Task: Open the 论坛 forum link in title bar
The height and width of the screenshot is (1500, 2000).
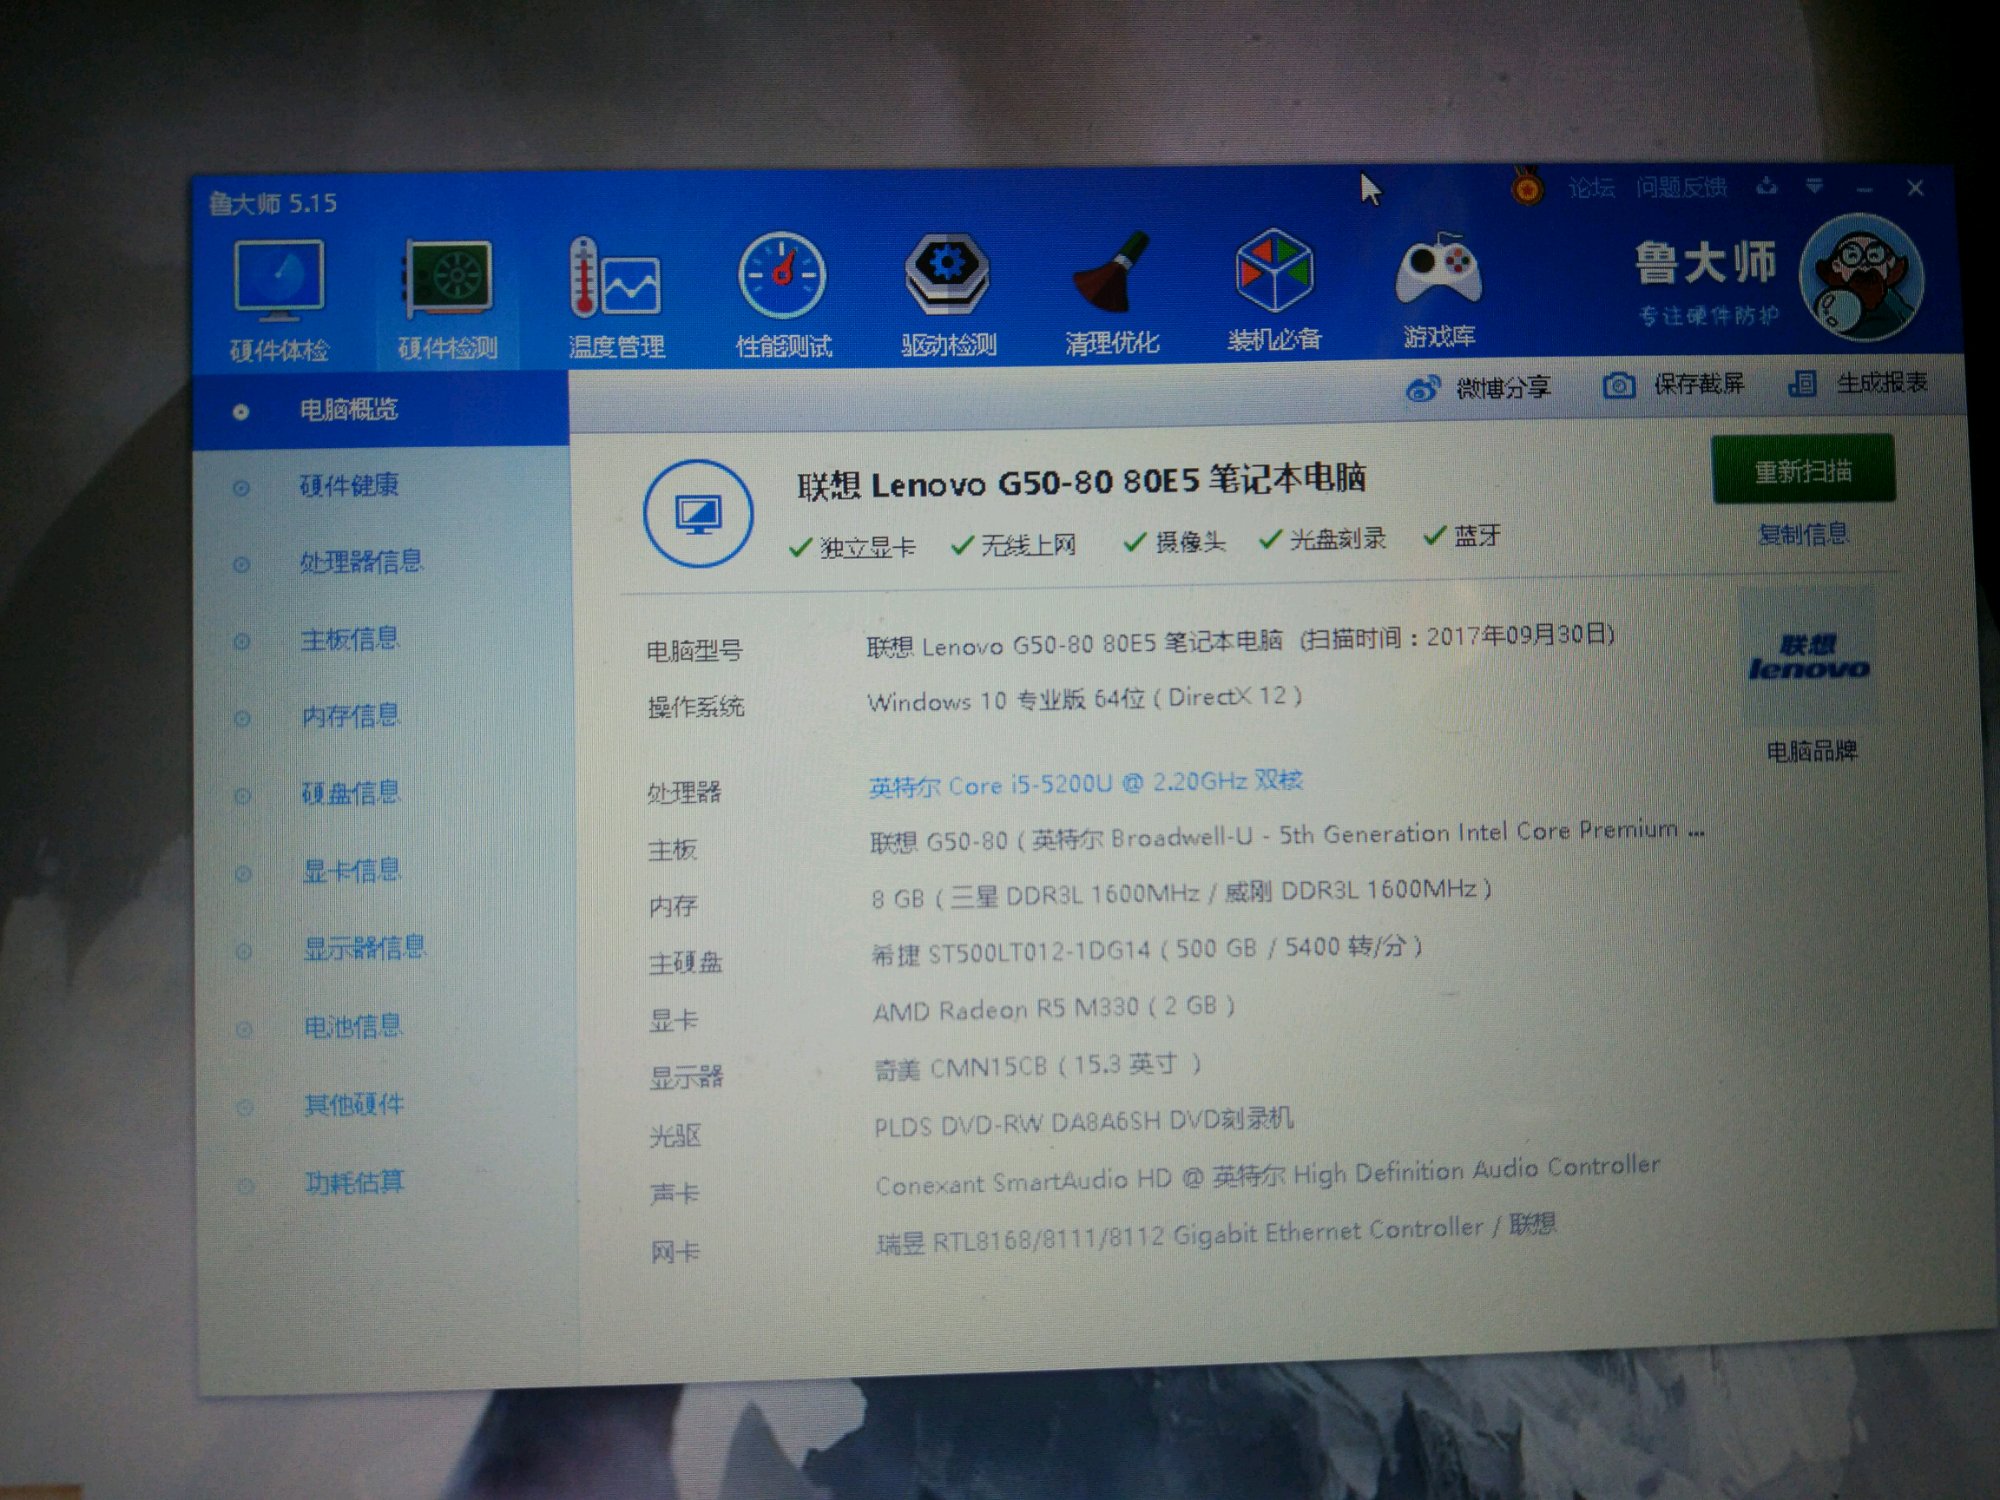Action: coord(1590,187)
